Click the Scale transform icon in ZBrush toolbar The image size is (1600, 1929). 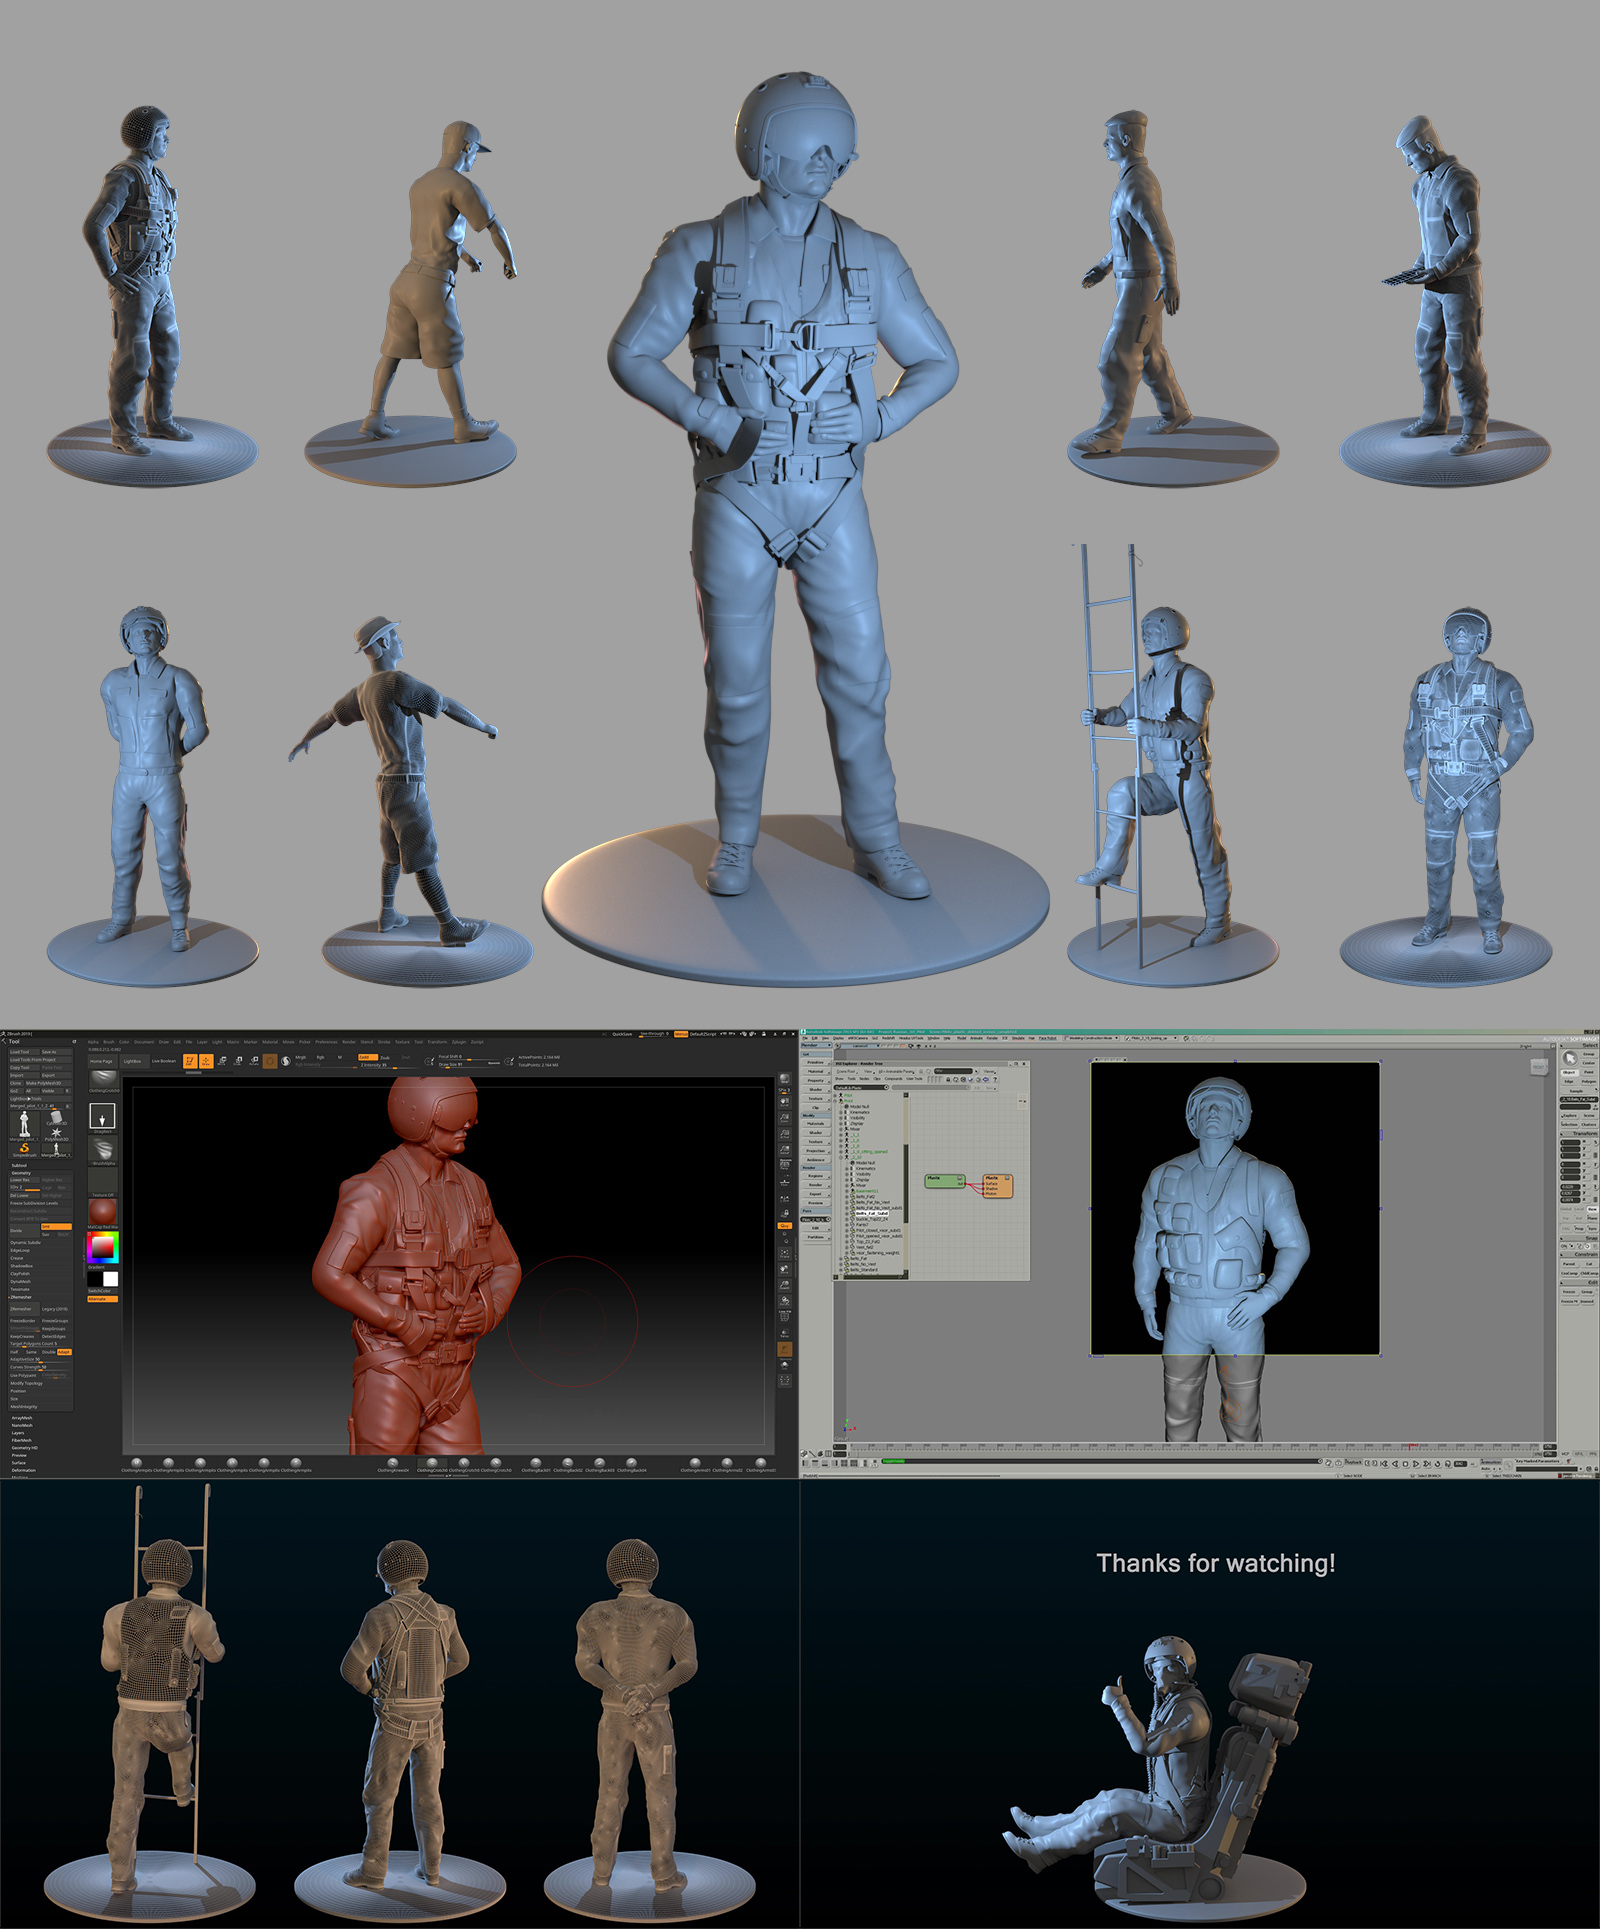click(x=238, y=1061)
